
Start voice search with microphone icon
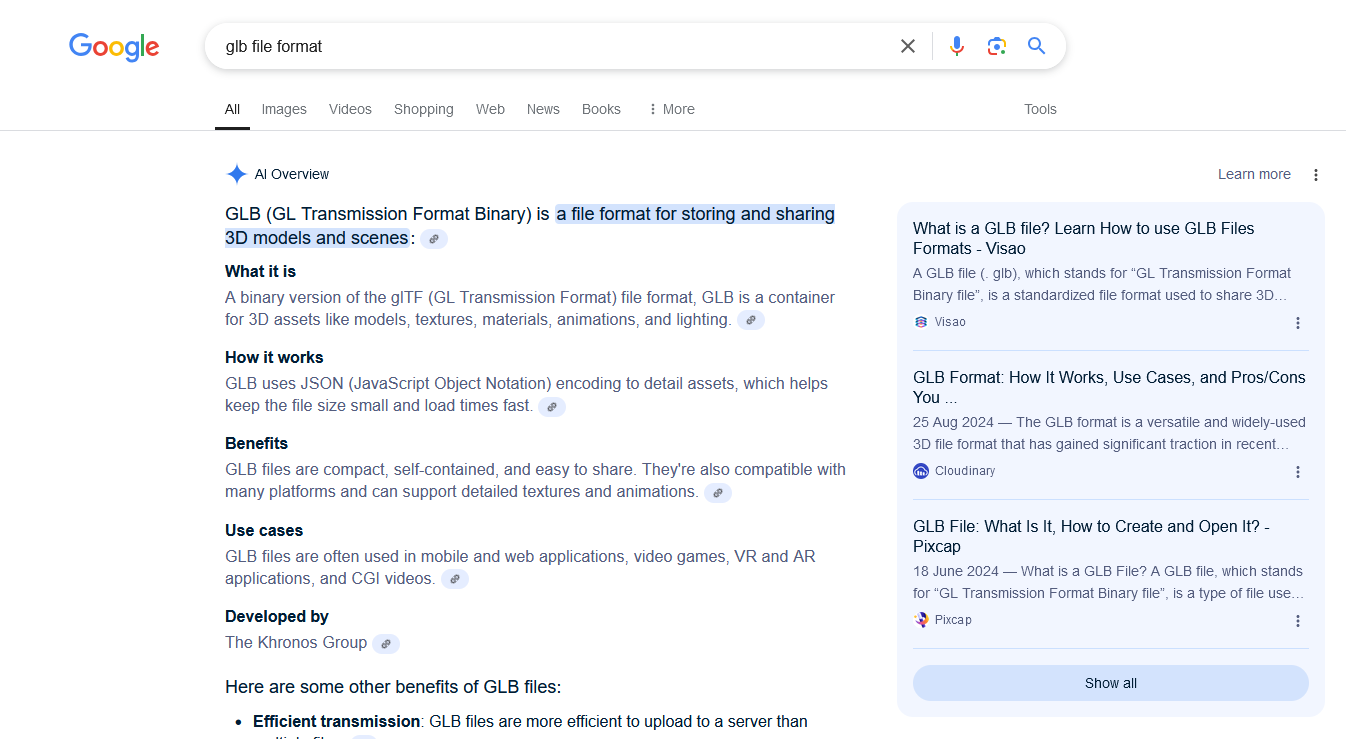click(957, 46)
